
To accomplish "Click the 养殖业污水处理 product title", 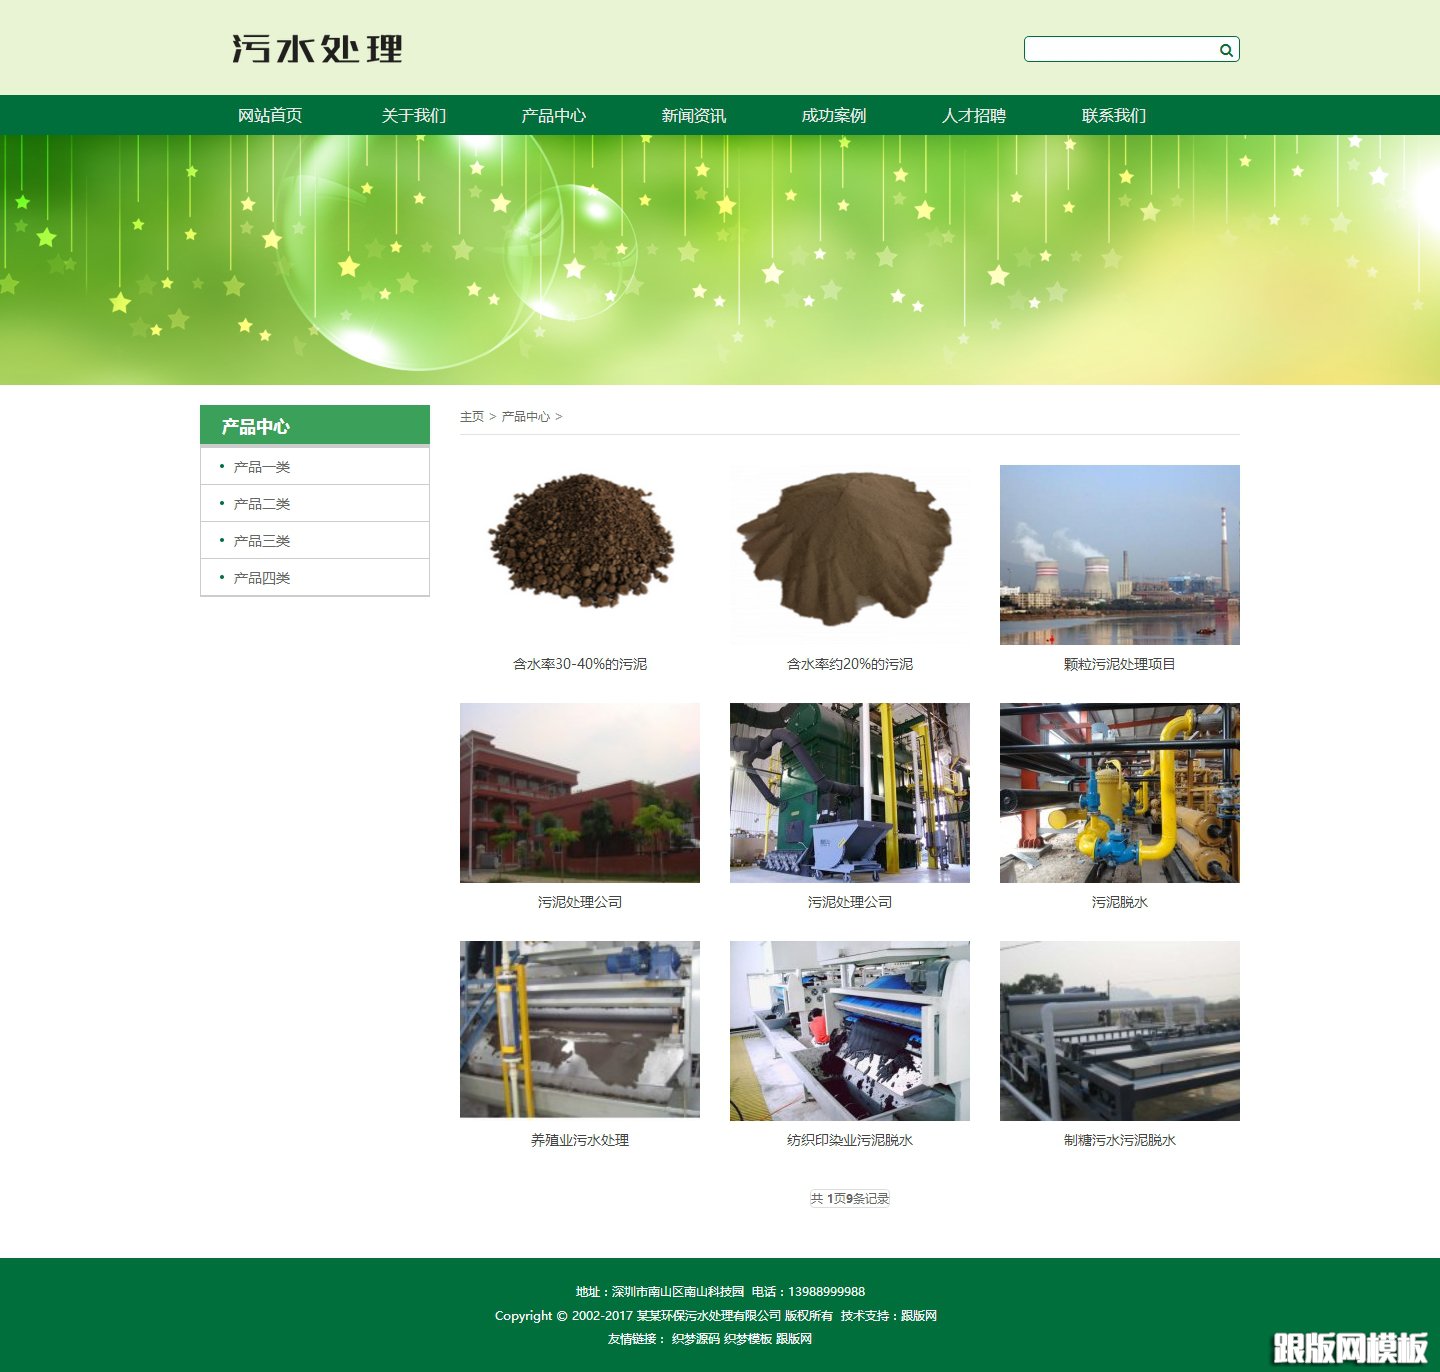I will [580, 1140].
